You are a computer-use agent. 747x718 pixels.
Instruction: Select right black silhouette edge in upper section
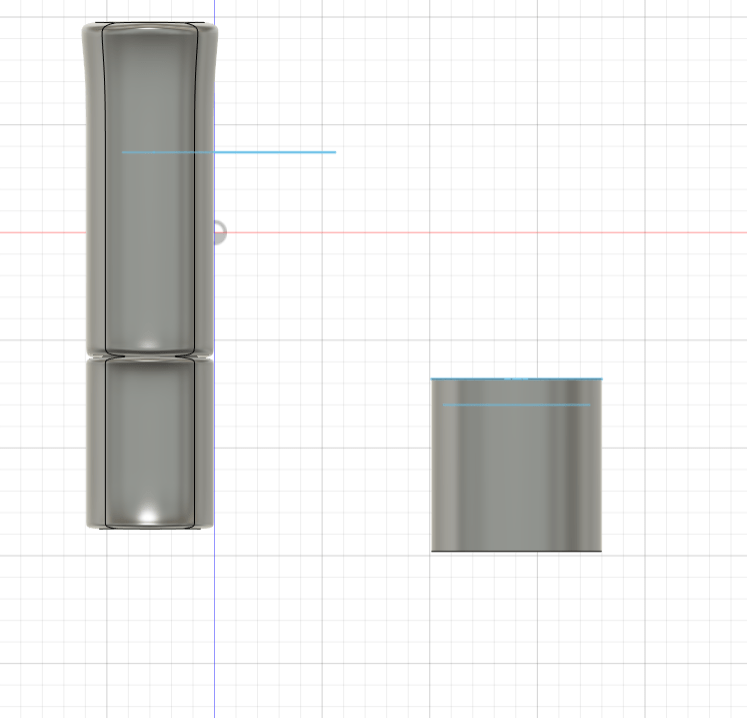coord(193,200)
